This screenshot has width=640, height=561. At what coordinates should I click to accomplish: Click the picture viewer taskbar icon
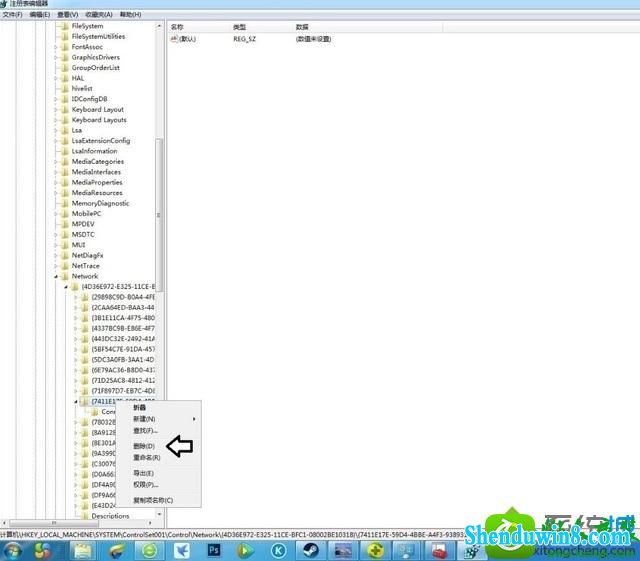(x=343, y=551)
